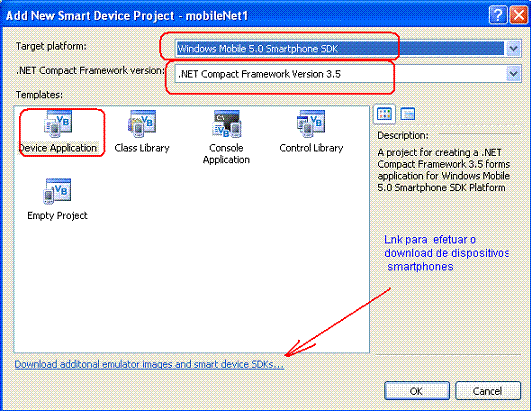Image resolution: width=532 pixels, height=411 pixels.
Task: Select the Device Application template icon
Action: pos(58,124)
